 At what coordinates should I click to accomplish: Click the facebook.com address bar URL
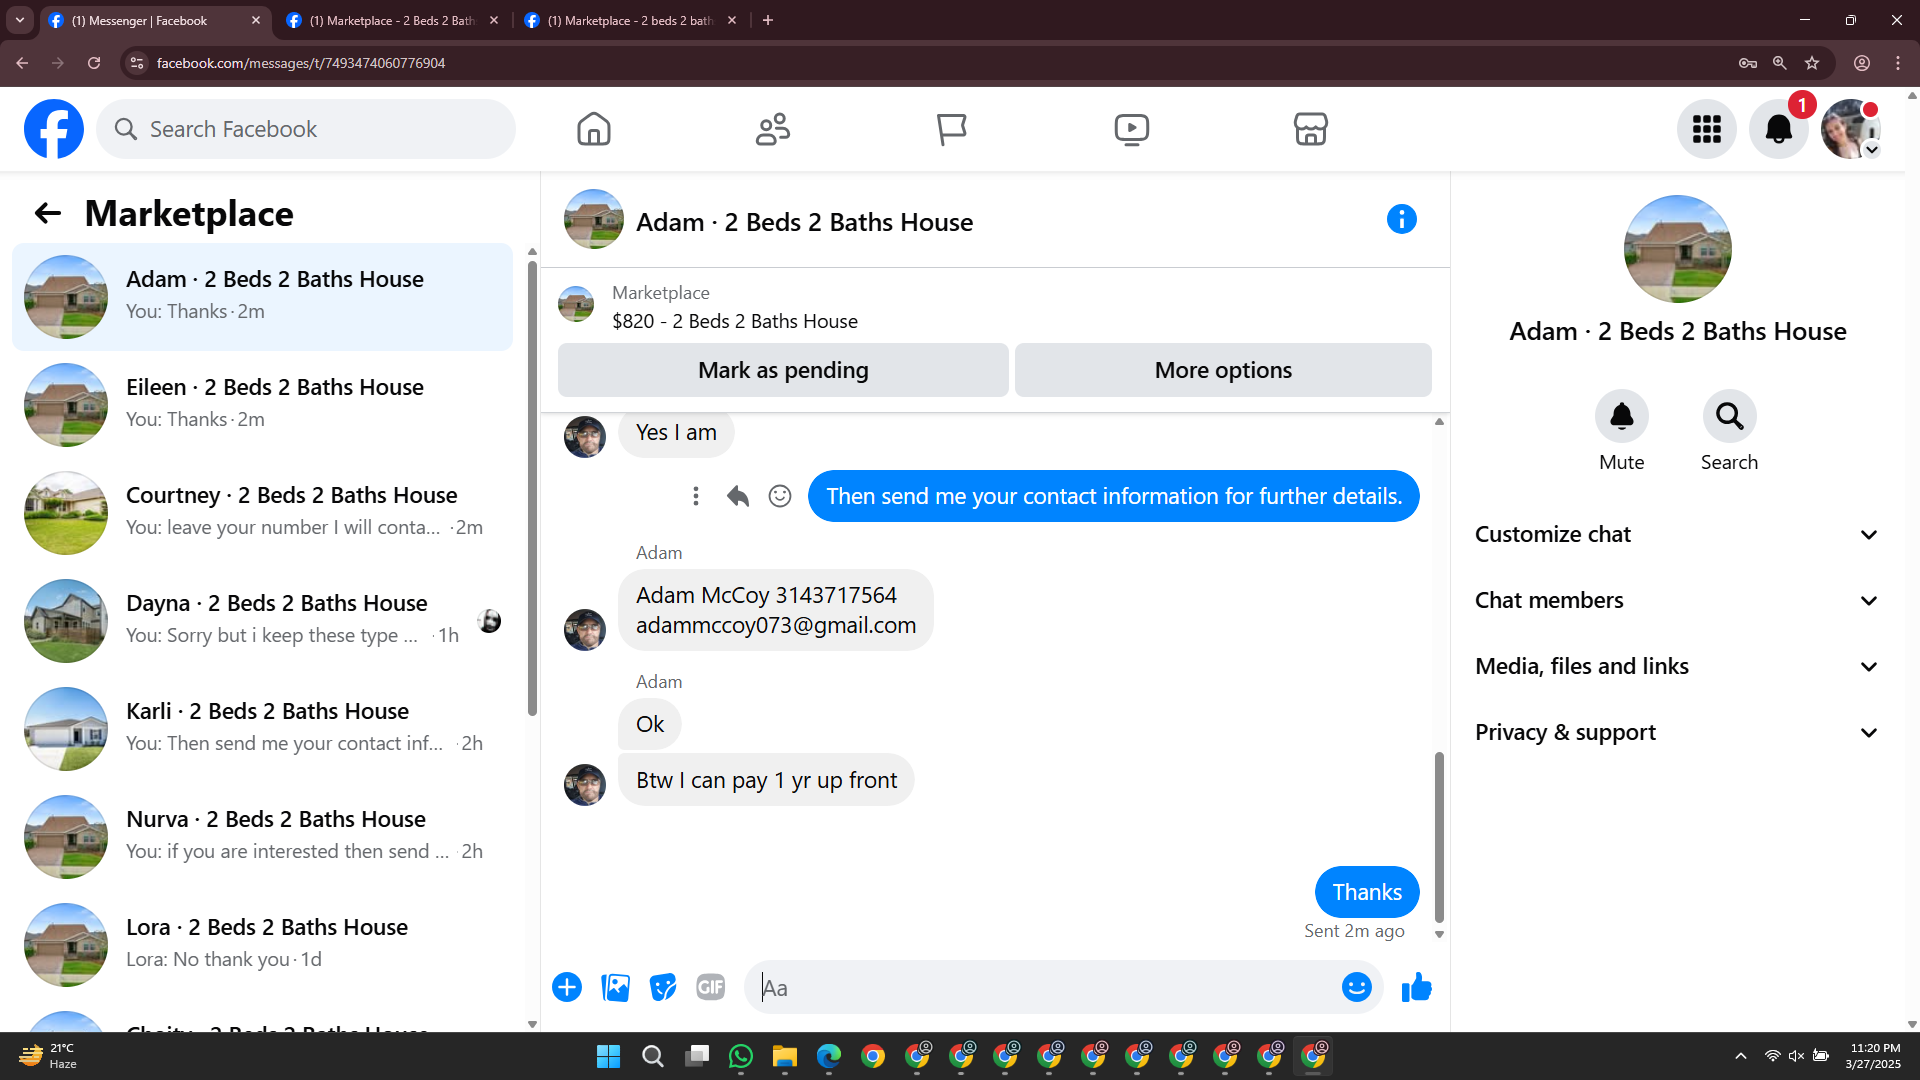pyautogui.click(x=301, y=63)
